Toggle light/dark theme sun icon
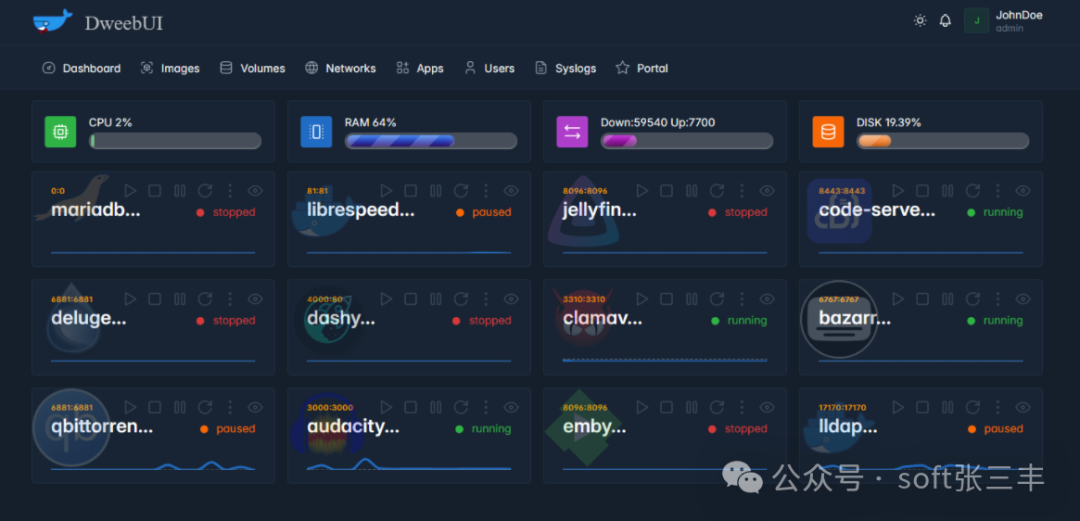The height and width of the screenshot is (521, 1080). [920, 21]
